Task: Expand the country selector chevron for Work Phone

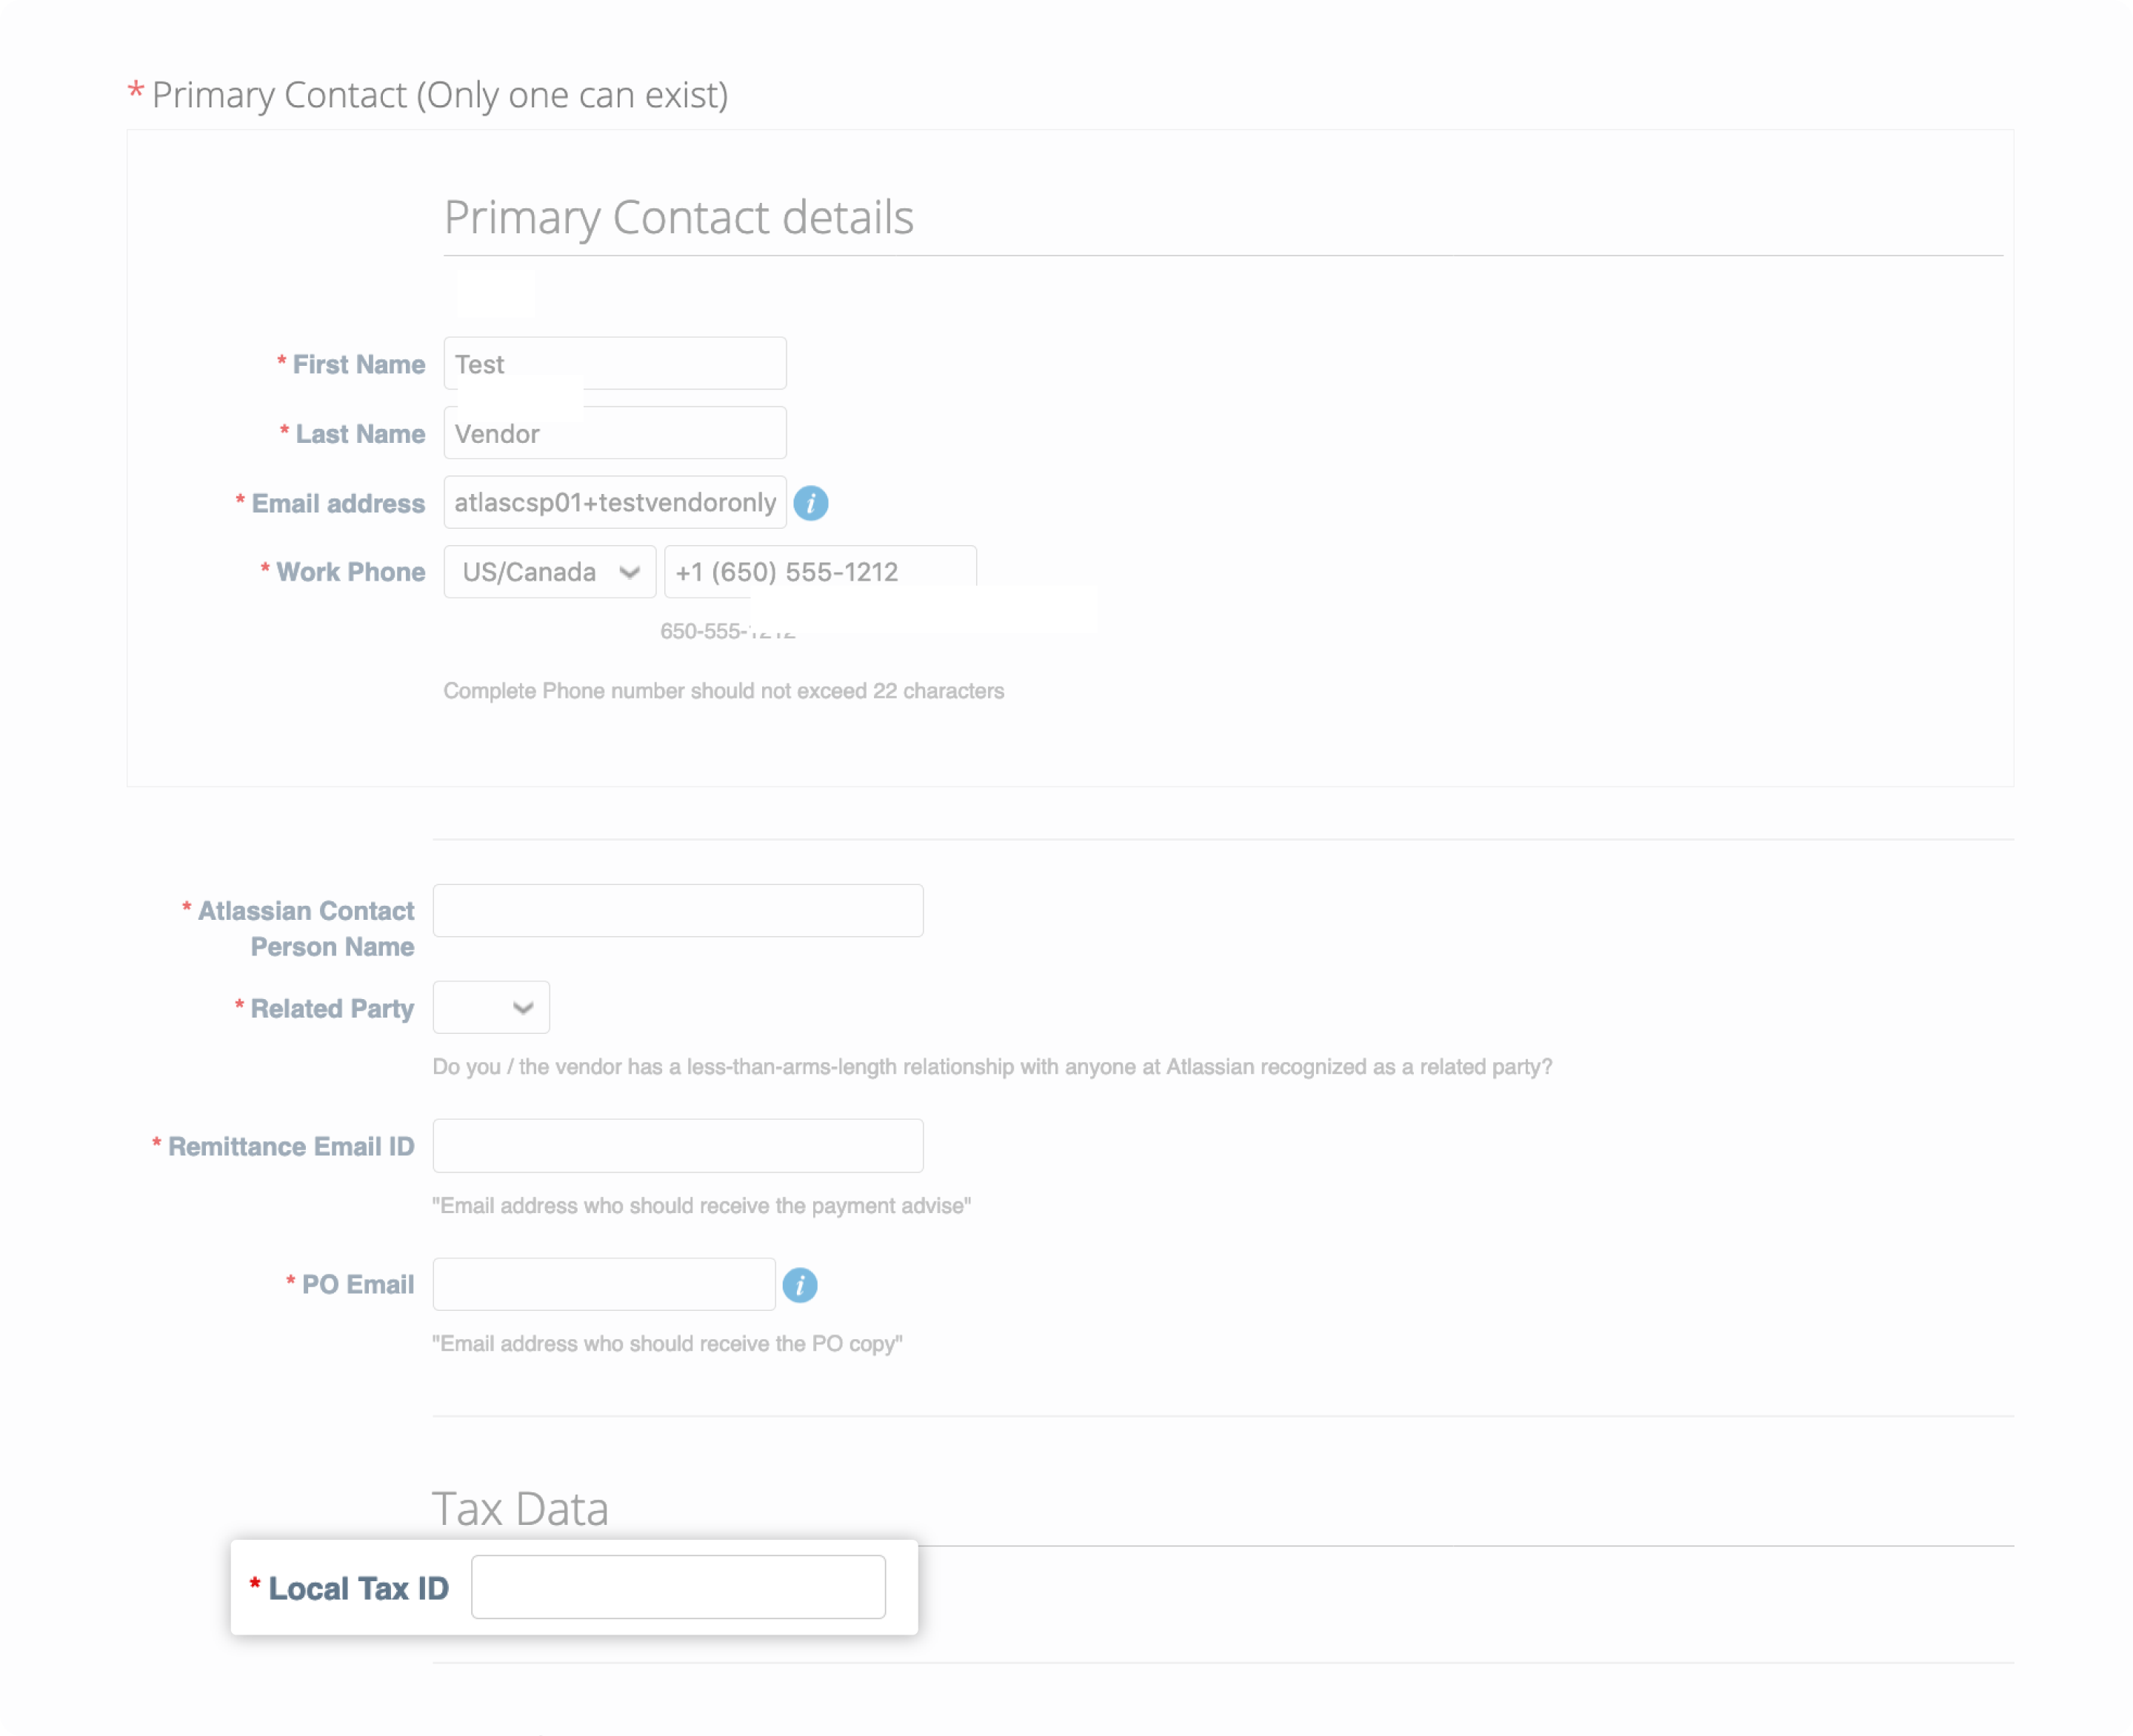Action: click(629, 571)
